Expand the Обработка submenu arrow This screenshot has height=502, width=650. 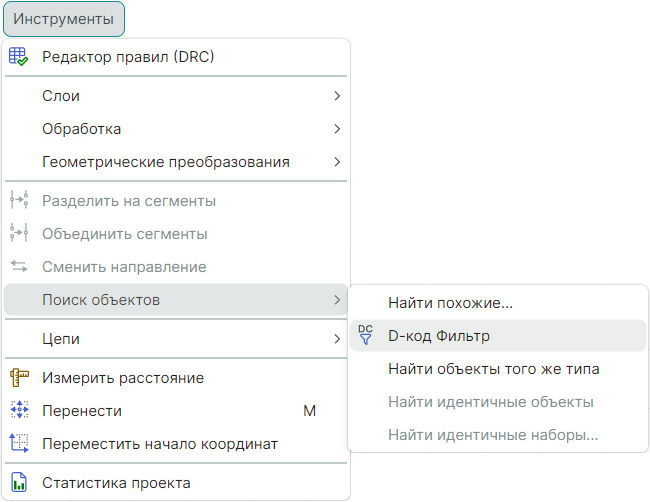click(337, 129)
